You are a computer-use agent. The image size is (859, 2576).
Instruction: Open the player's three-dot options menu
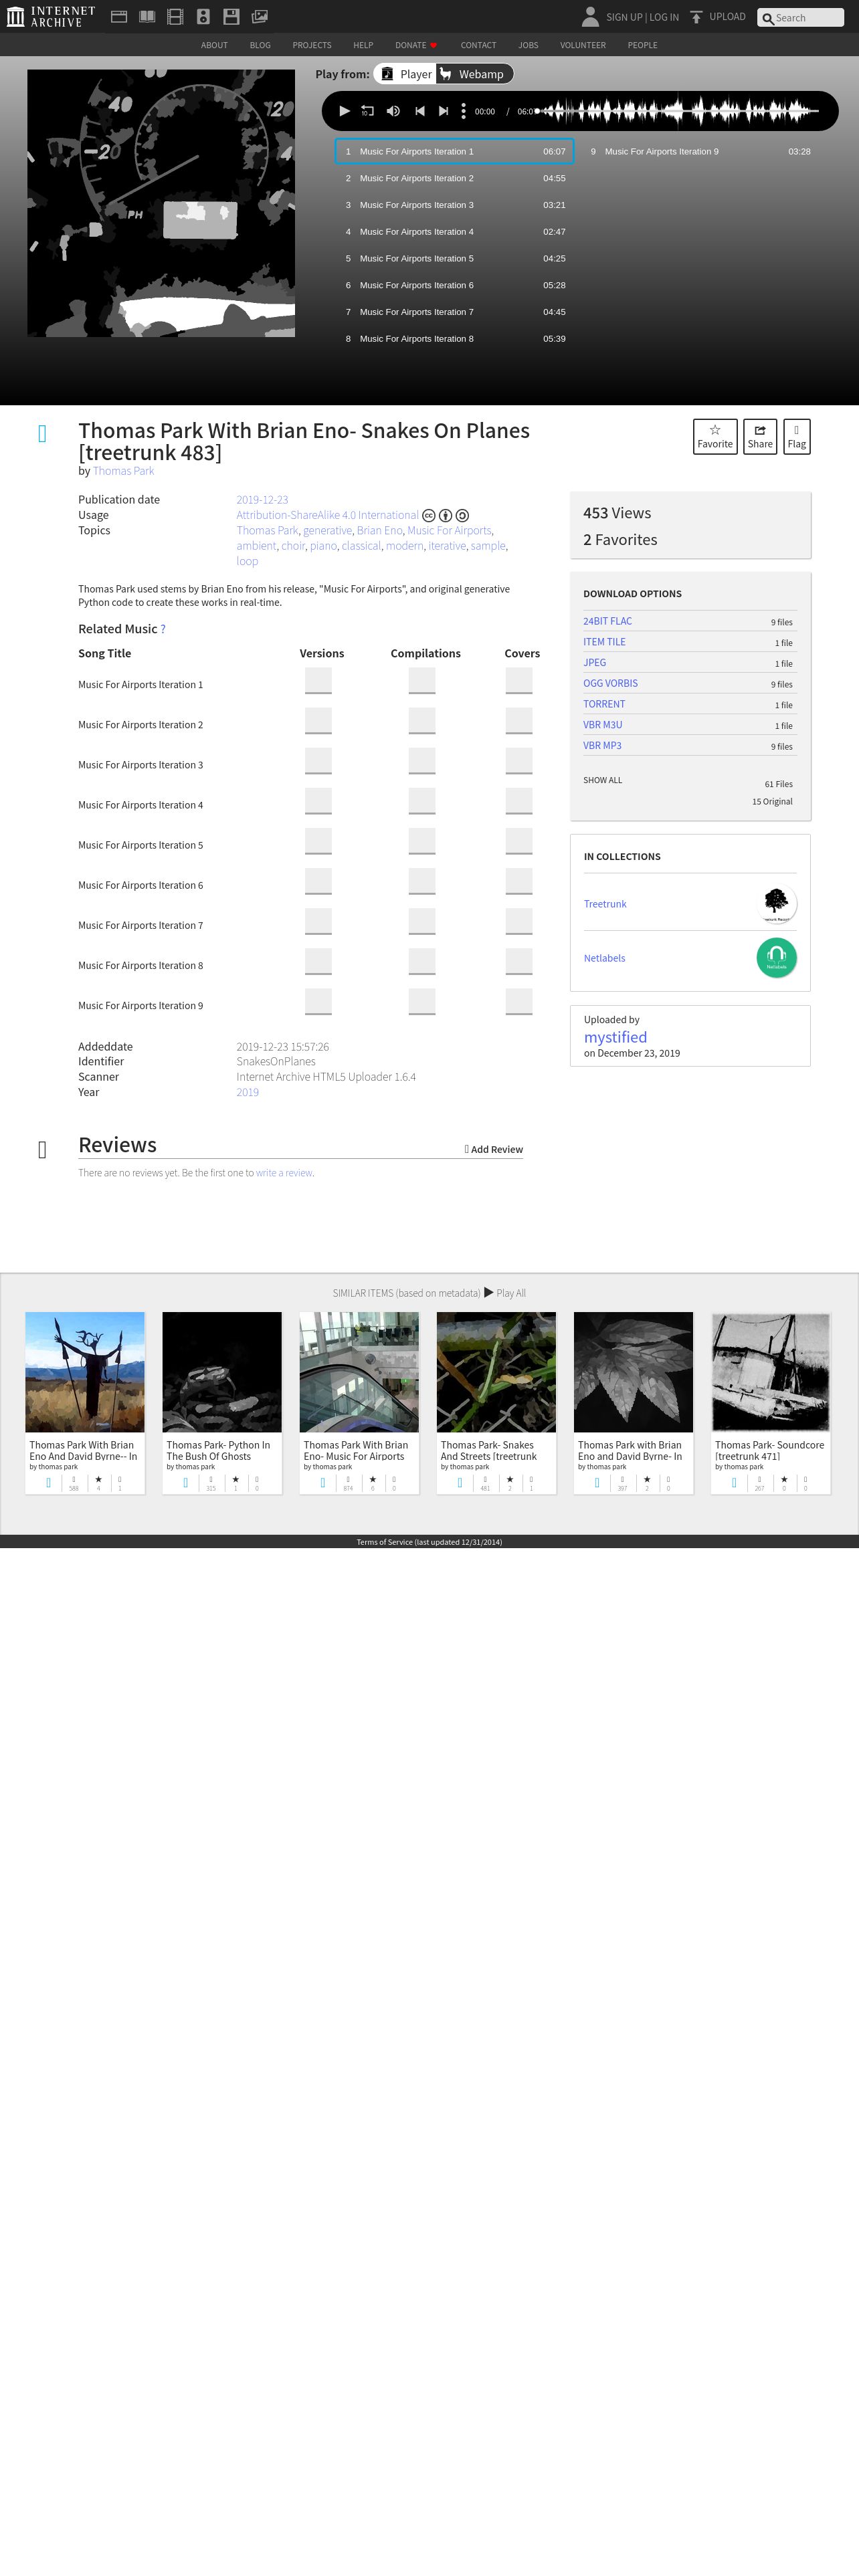coord(463,111)
